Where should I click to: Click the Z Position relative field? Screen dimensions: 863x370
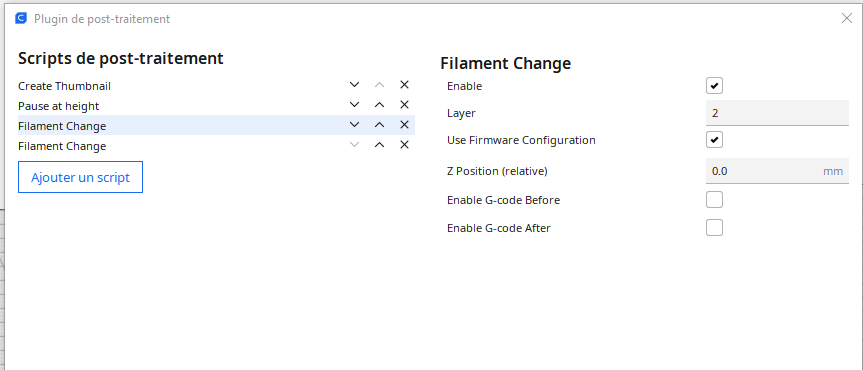(x=777, y=171)
